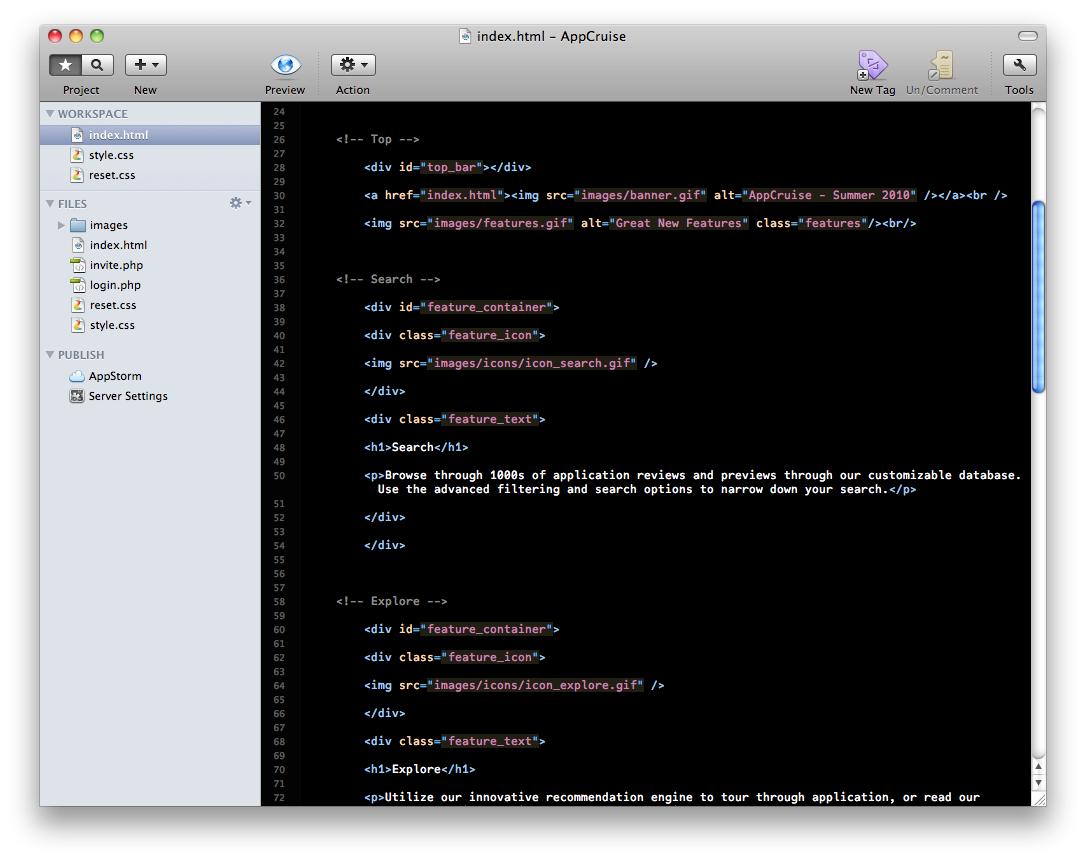This screenshot has width=1086, height=861.
Task: Click the style.css workspace file icon
Action: pos(78,155)
